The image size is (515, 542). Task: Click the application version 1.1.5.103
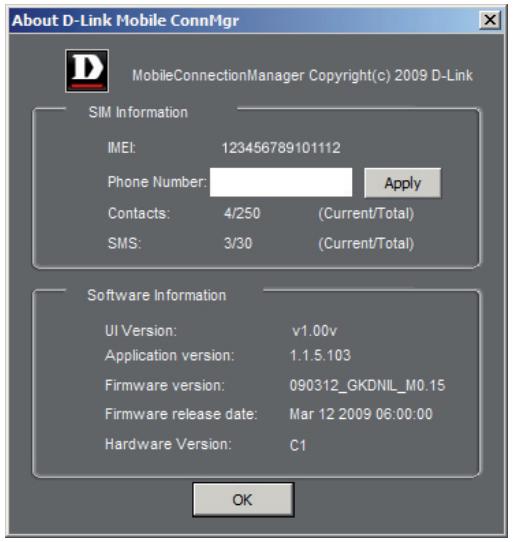coord(320,355)
